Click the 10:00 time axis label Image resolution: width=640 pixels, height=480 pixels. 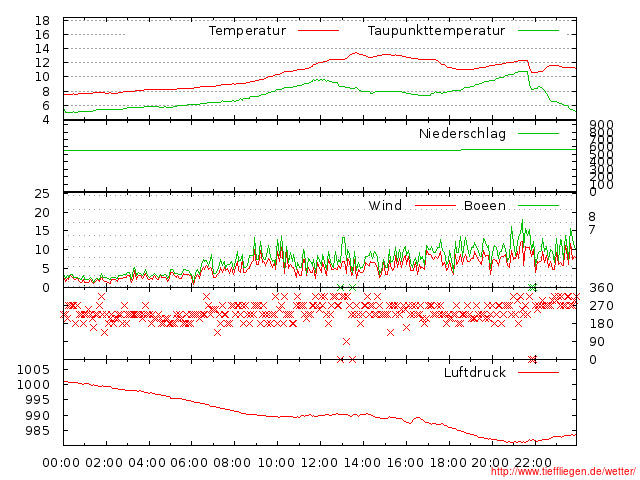(276, 463)
